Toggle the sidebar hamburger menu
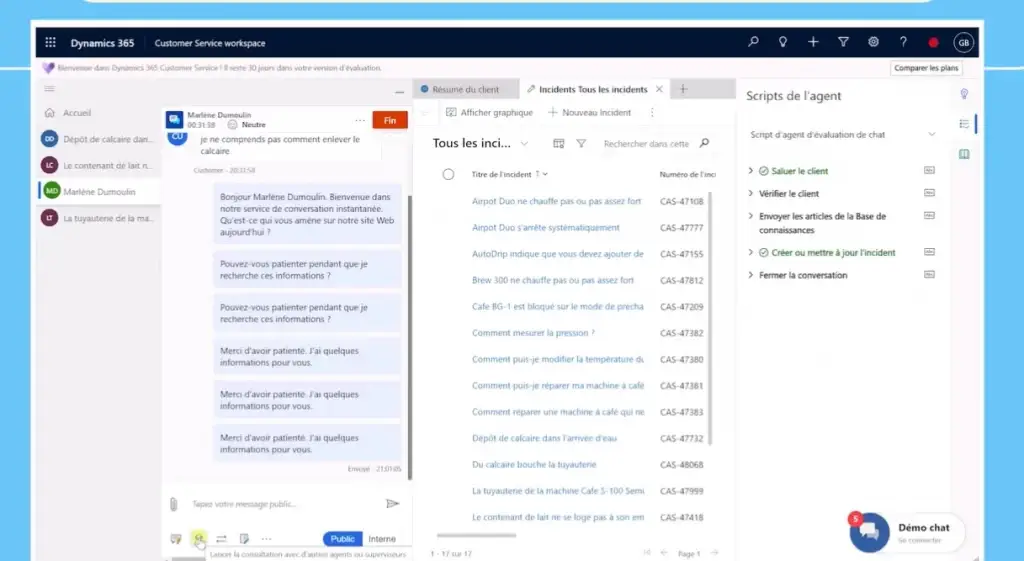The height and width of the screenshot is (561, 1024). coord(50,89)
